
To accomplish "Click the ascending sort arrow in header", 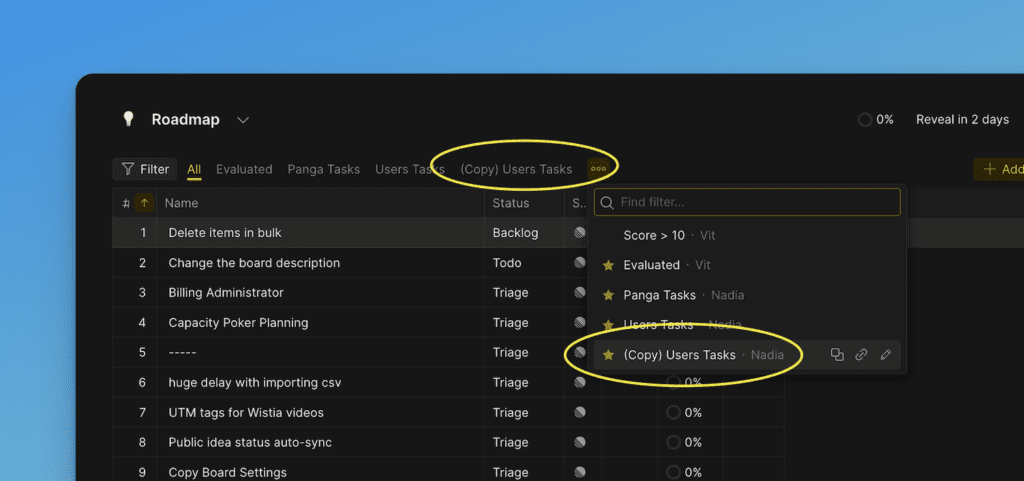I will (144, 203).
